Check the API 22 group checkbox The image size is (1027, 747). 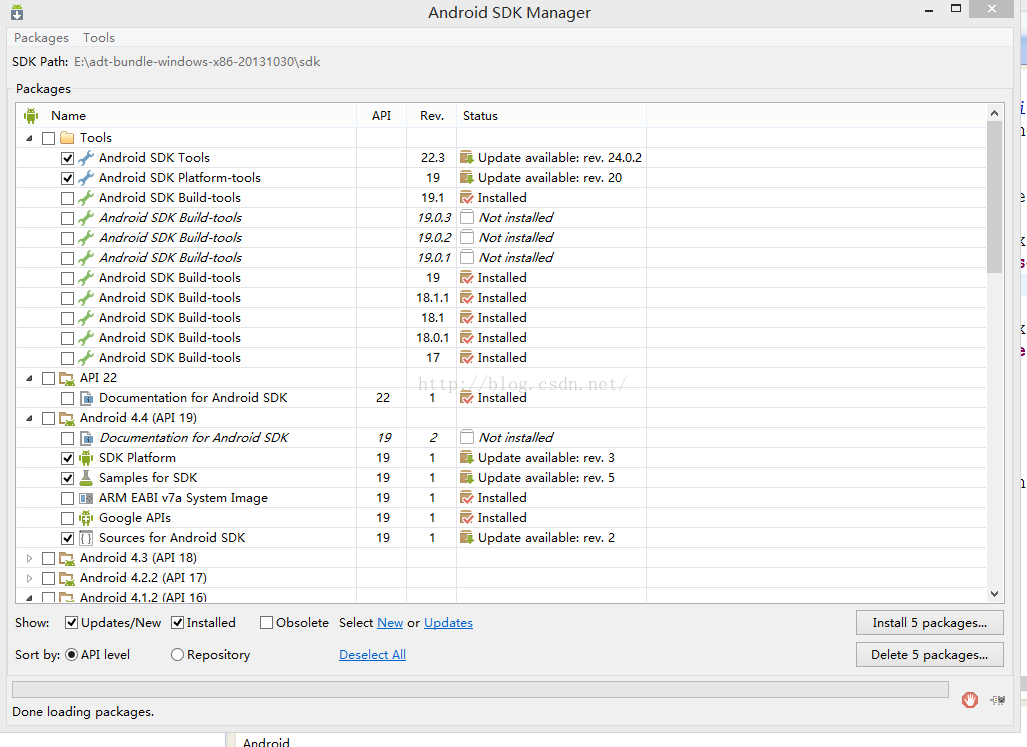point(48,378)
